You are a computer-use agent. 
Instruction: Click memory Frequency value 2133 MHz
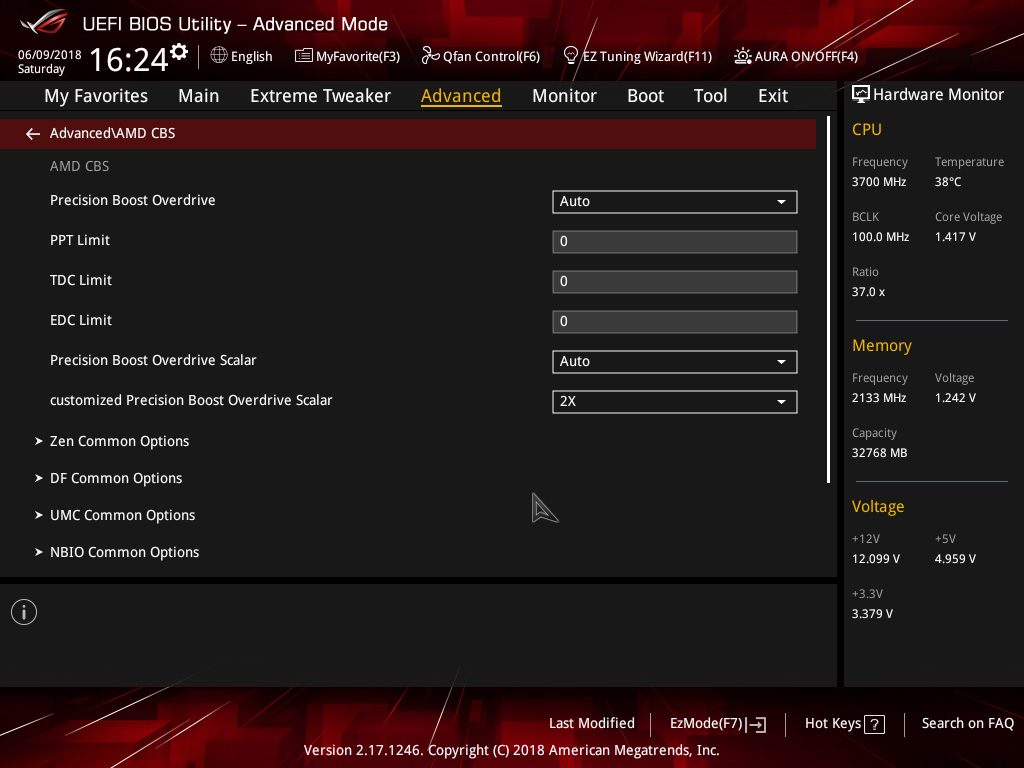(879, 398)
